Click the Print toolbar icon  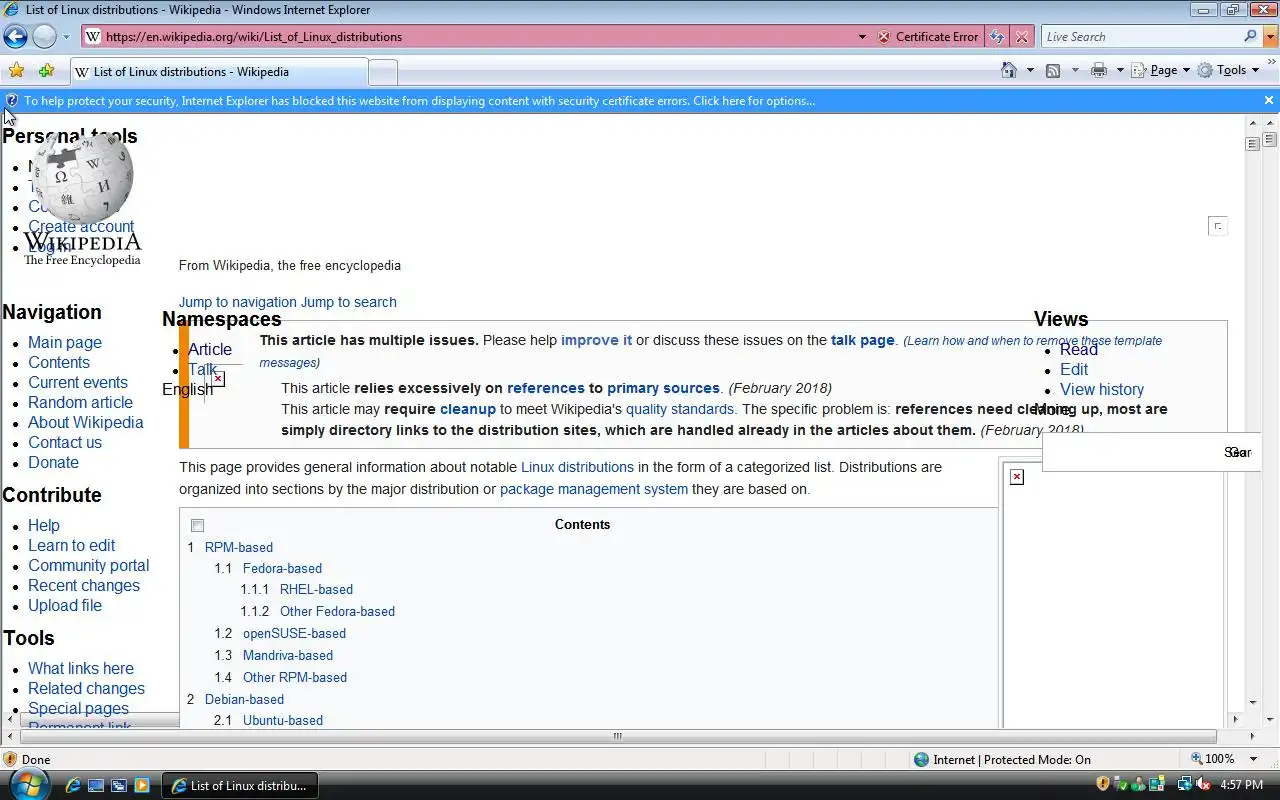coord(1099,70)
